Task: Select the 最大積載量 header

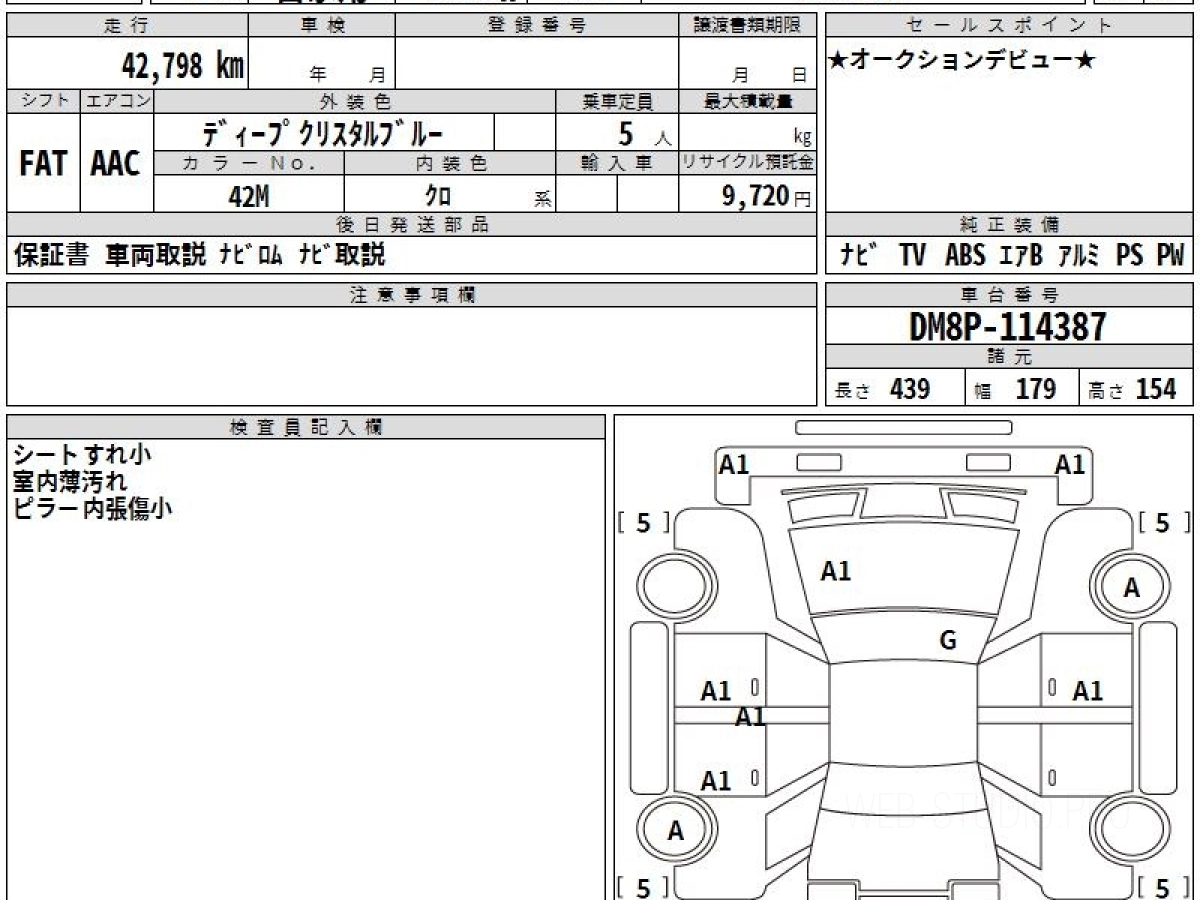Action: click(747, 101)
